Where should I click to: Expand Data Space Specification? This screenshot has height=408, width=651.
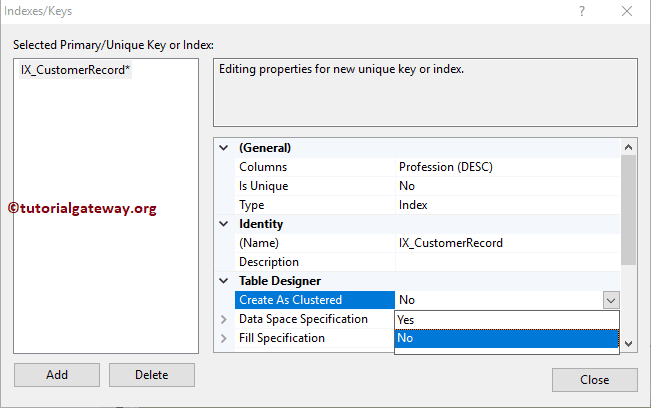[x=224, y=319]
